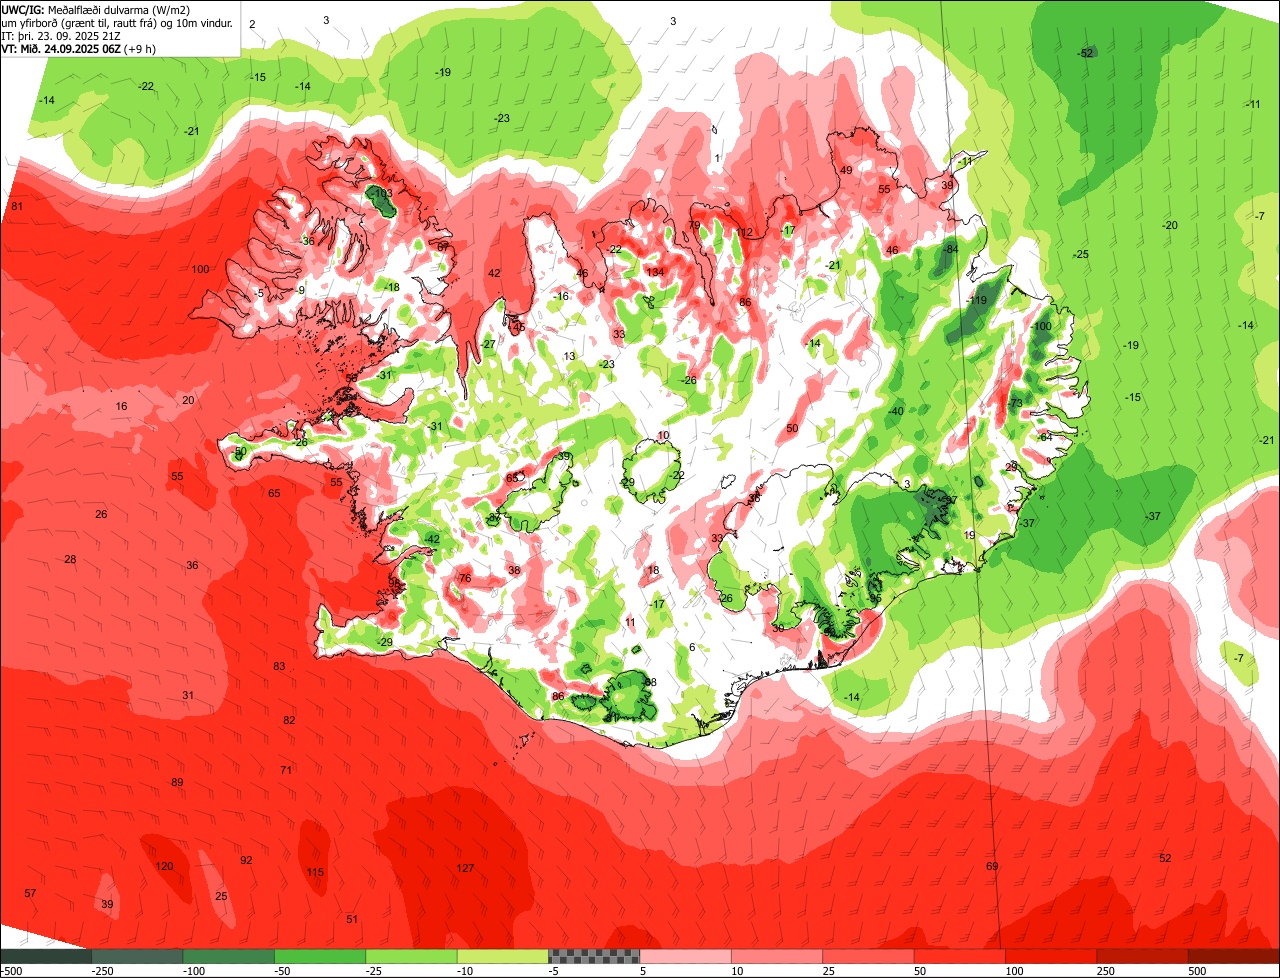
Task: Click the map value '89' in the southwest ocean
Action: point(177,782)
